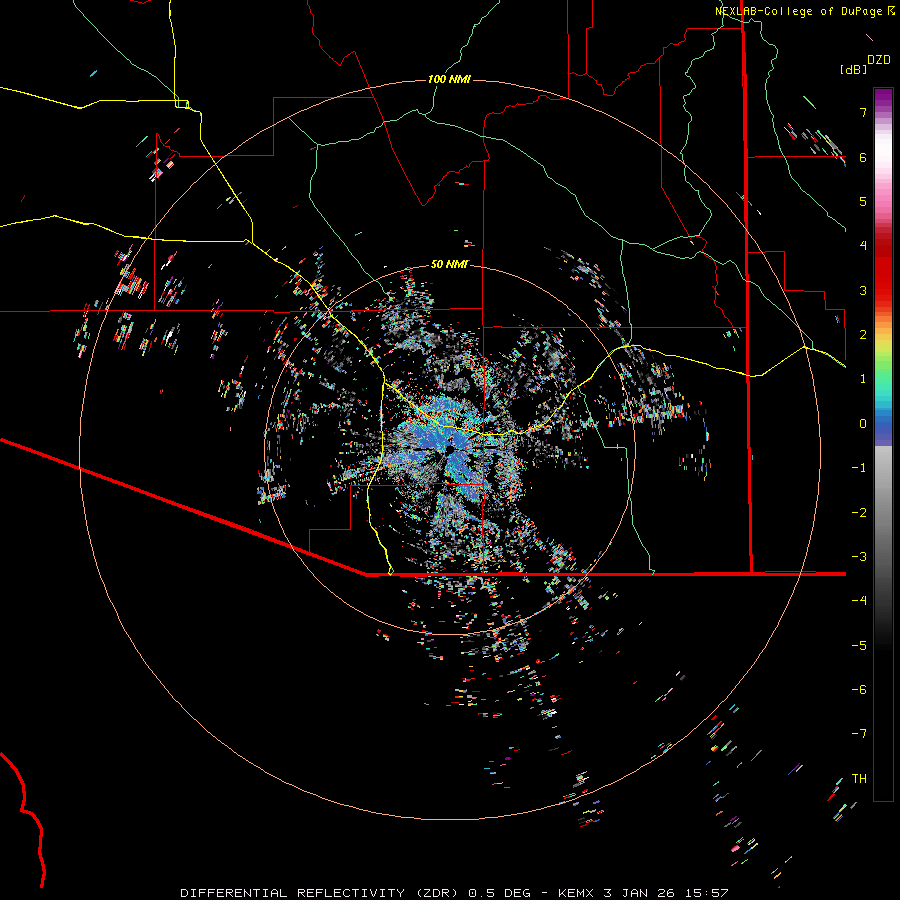Click the TH label on the color scale
The height and width of the screenshot is (900, 900).
tap(859, 779)
